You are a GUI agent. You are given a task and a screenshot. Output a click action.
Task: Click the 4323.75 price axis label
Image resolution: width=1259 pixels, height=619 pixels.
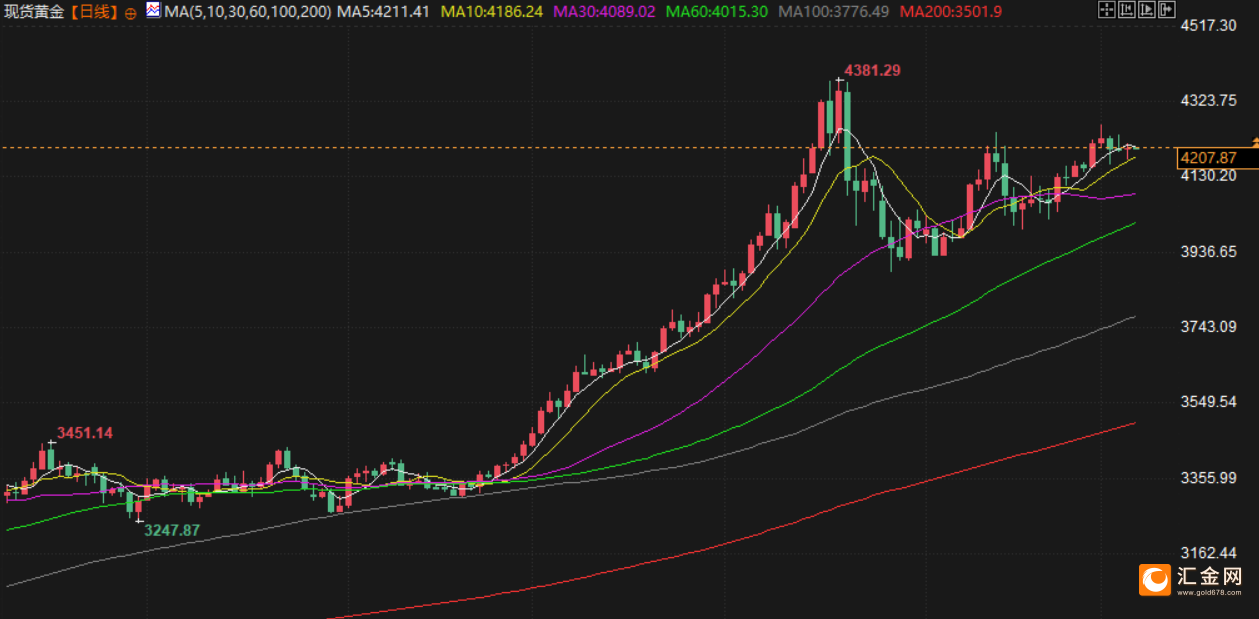click(x=1208, y=101)
